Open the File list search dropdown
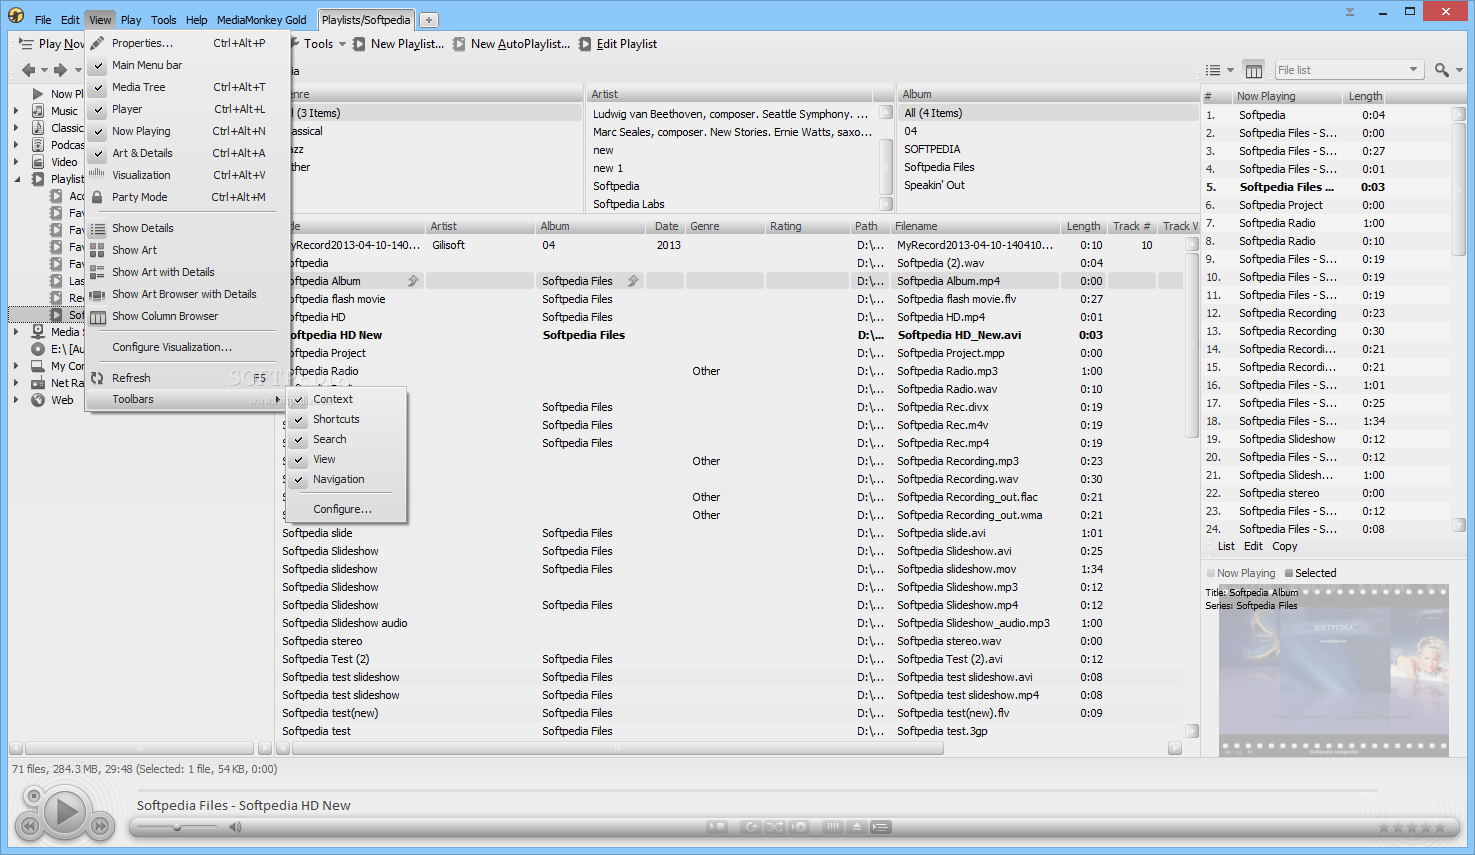The width and height of the screenshot is (1475, 855). click(1413, 70)
